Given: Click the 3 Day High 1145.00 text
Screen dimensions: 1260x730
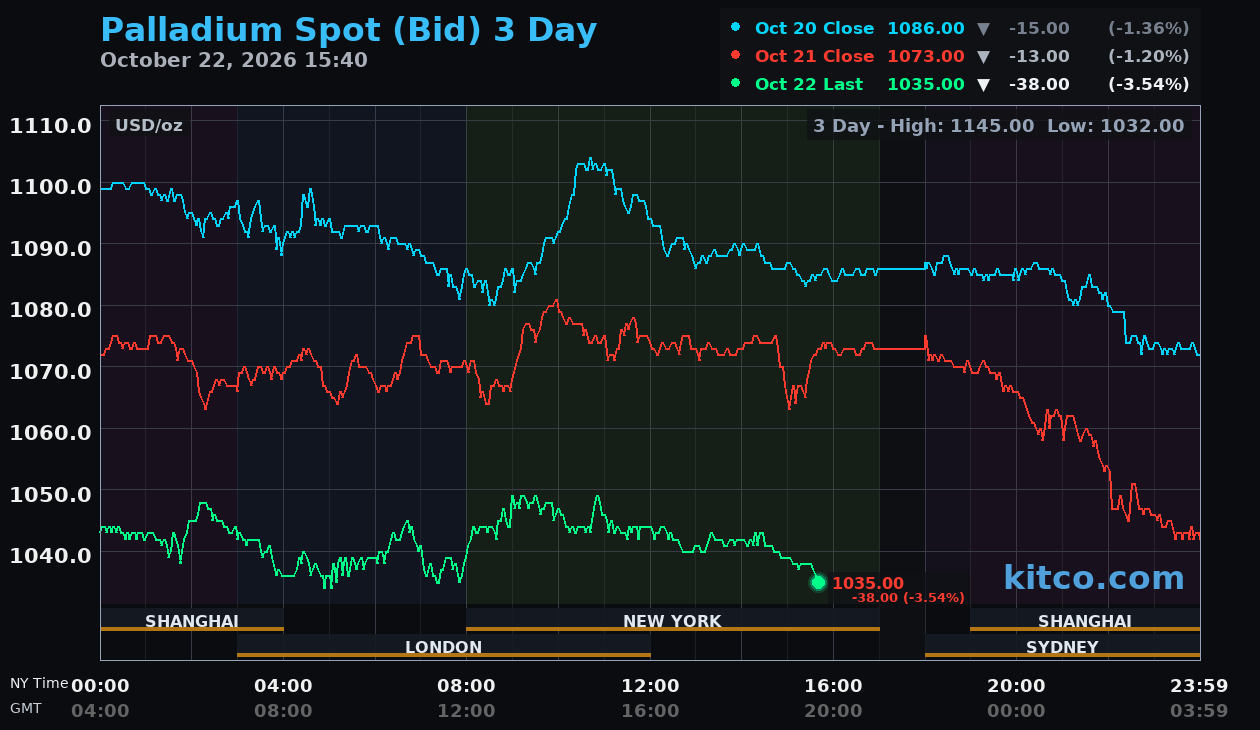Looking at the screenshot, I should coord(924,126).
